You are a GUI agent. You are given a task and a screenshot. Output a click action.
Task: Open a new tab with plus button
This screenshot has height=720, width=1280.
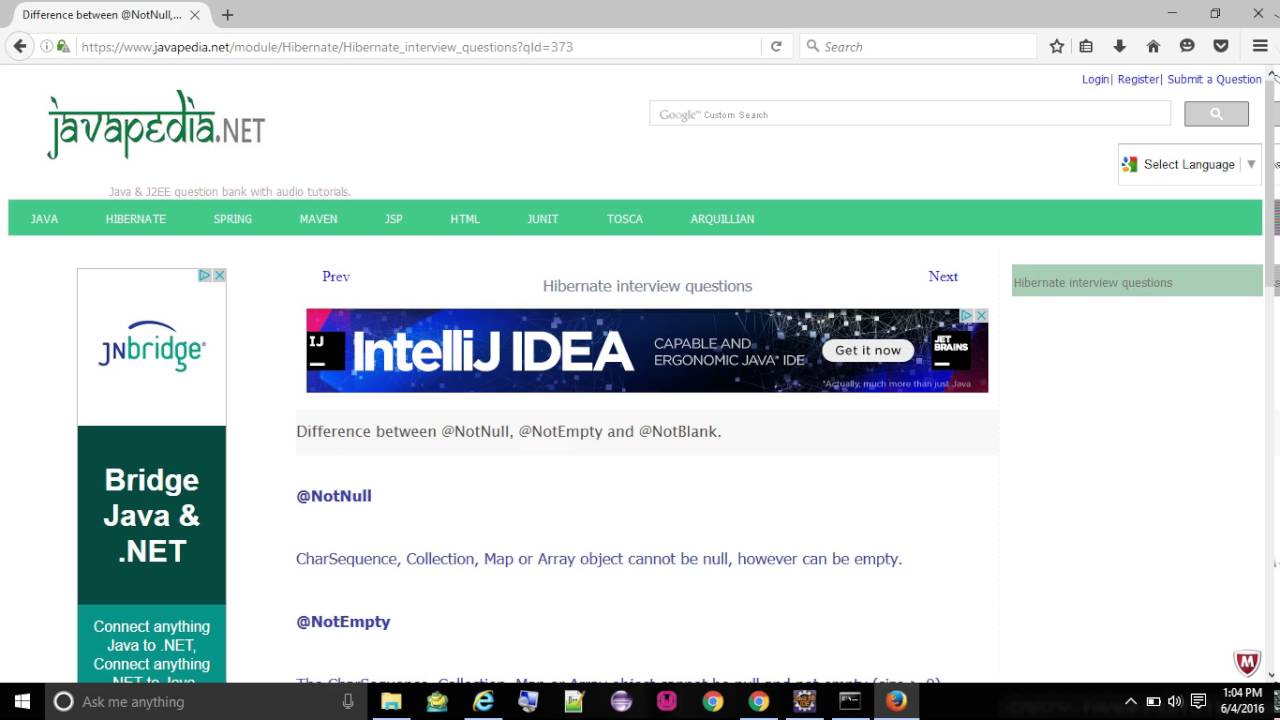228,15
